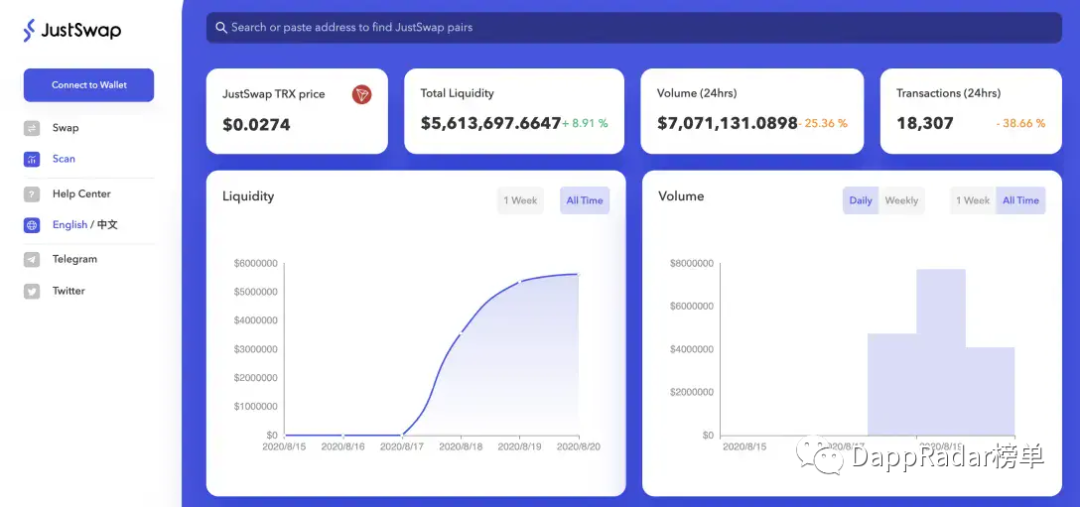
Task: Select All Time range in Volume chart
Action: (x=1020, y=200)
